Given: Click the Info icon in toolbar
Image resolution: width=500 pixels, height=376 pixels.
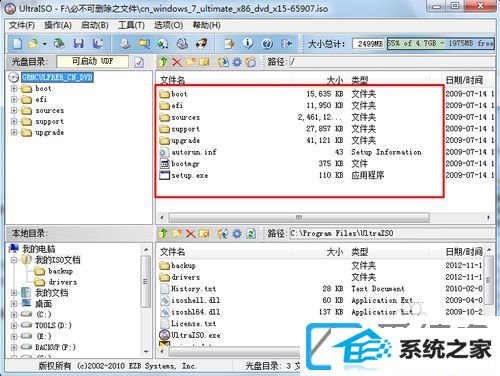Looking at the screenshot, I should [x=248, y=43].
